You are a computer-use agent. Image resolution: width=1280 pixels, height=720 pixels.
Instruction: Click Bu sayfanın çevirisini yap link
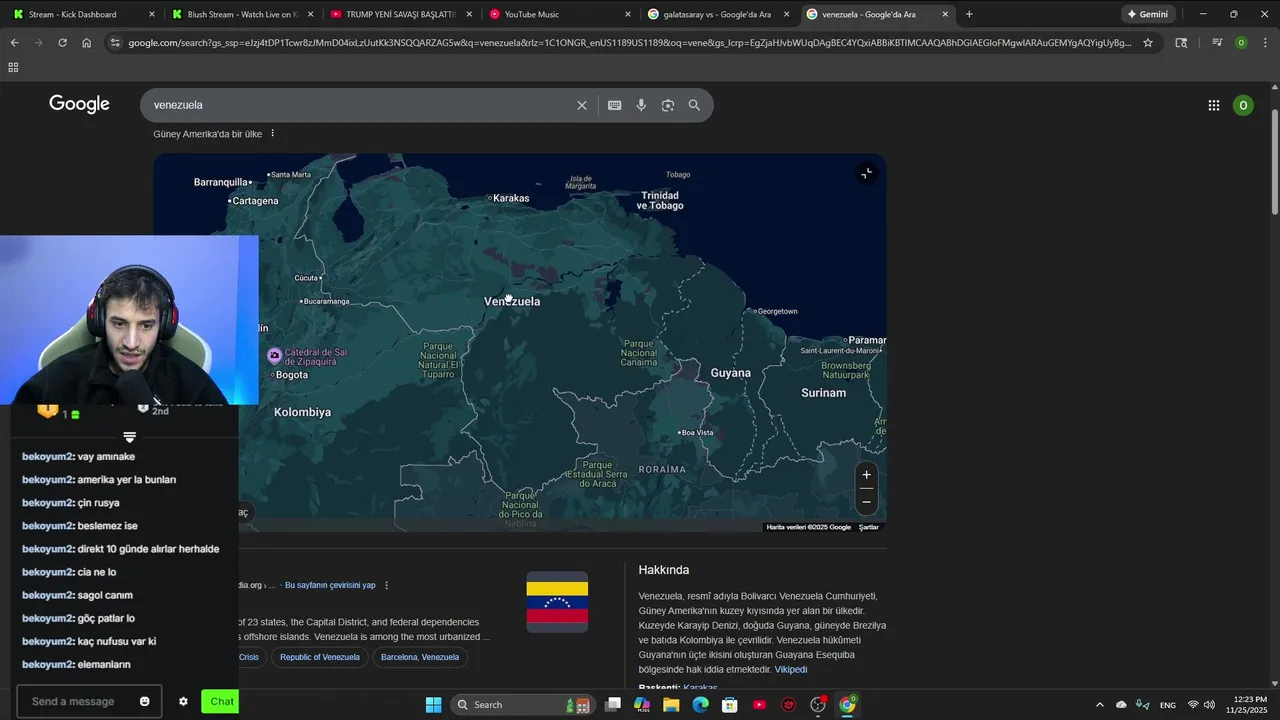pos(330,585)
